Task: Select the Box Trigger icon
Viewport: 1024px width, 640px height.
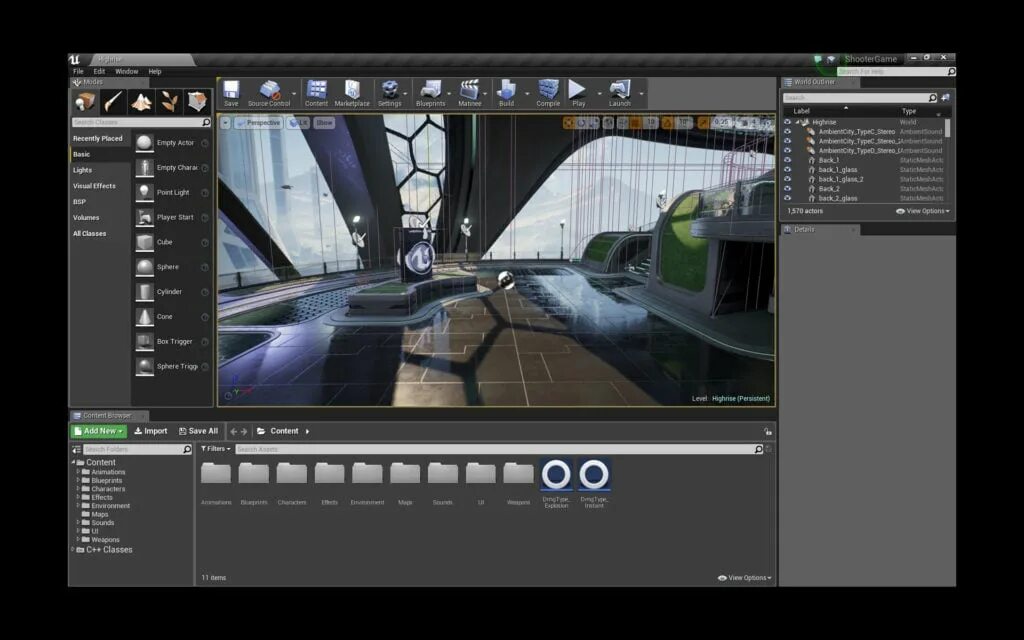Action: click(144, 341)
